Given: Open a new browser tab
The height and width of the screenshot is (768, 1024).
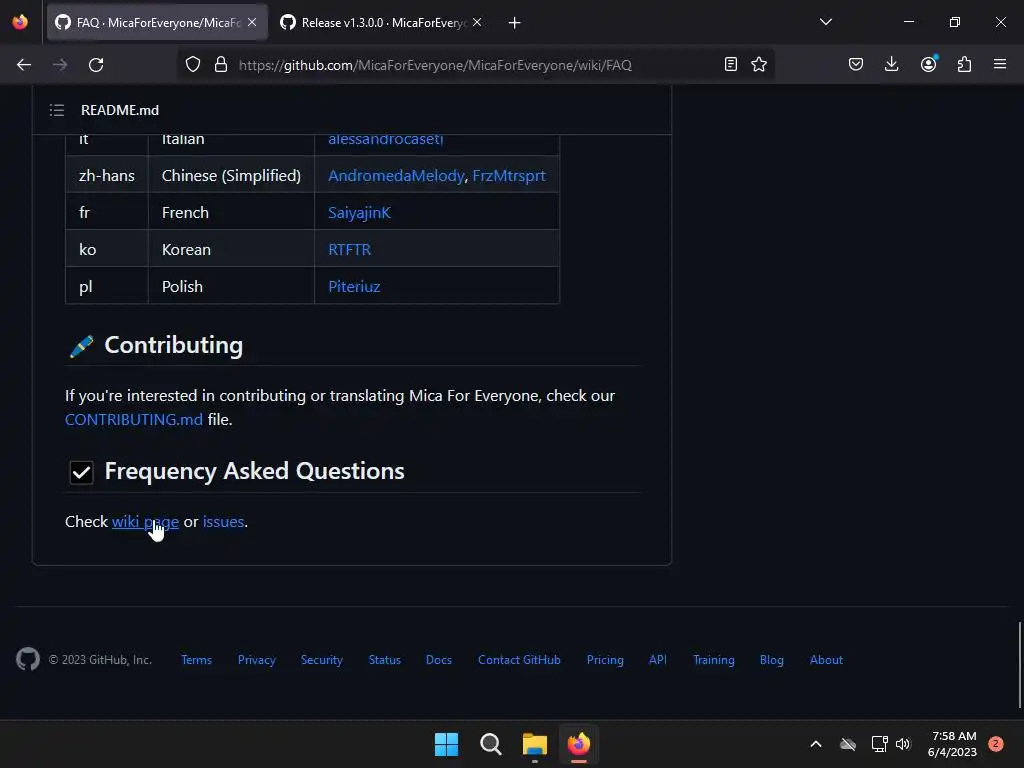Looking at the screenshot, I should (x=515, y=23).
